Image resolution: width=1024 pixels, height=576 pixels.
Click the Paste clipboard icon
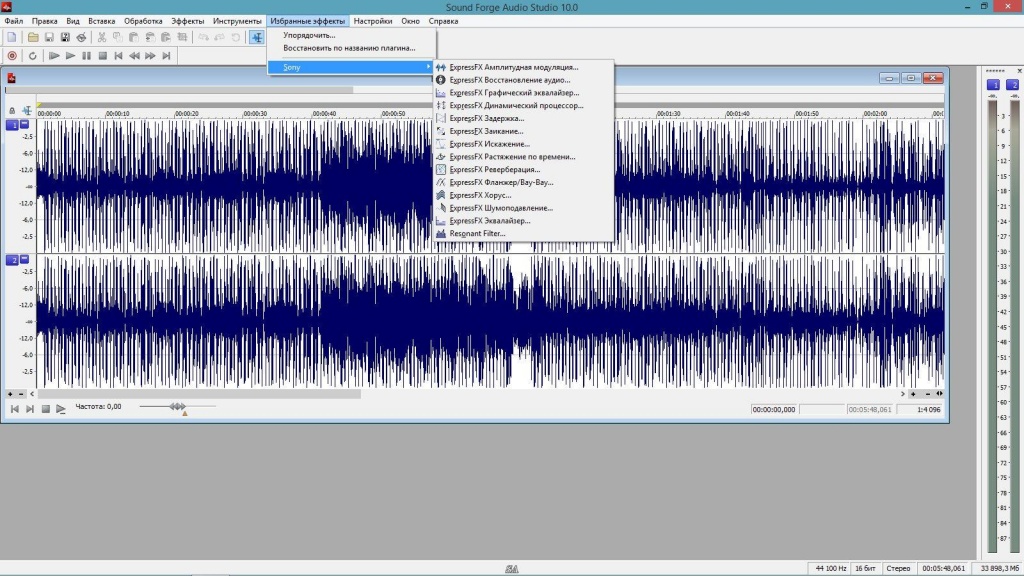pos(133,37)
